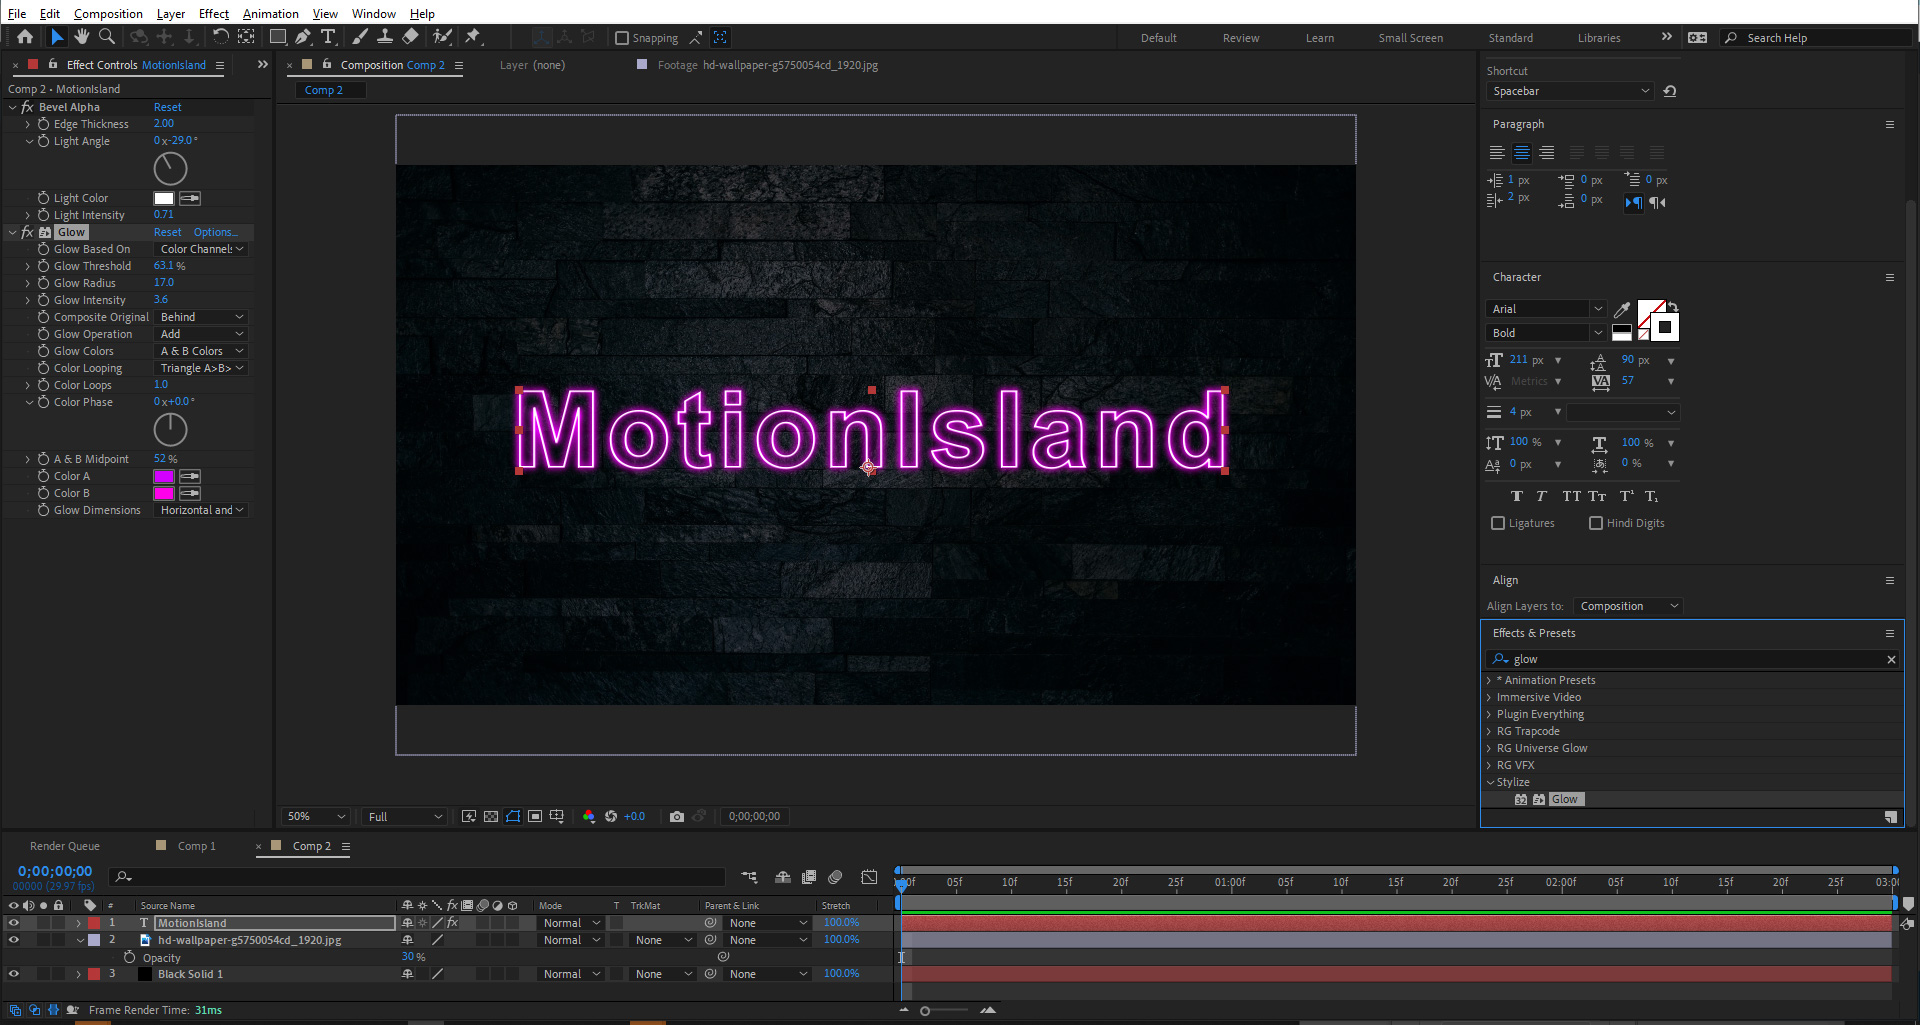The height and width of the screenshot is (1025, 1920).
Task: Click the Reset Exposure icon
Action: pyautogui.click(x=611, y=817)
